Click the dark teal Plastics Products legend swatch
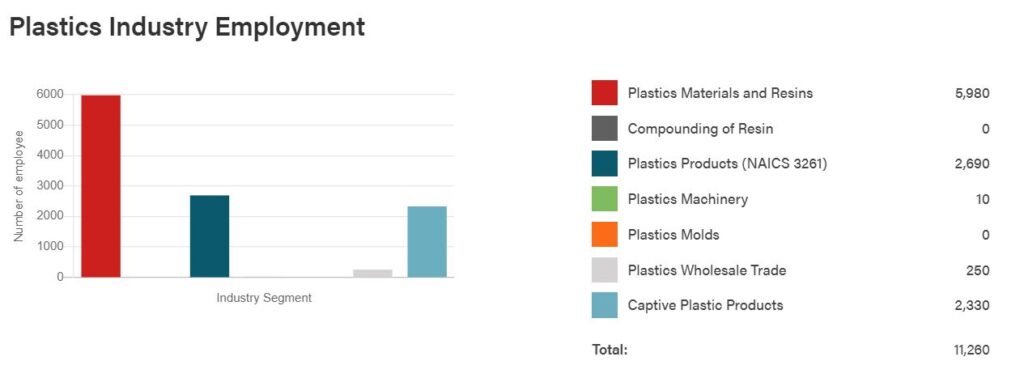The width and height of the screenshot is (1024, 378). (604, 164)
